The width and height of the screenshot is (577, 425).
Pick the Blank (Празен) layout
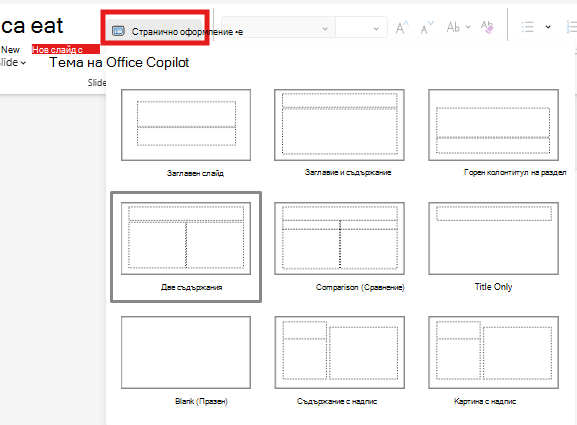pyautogui.click(x=186, y=361)
